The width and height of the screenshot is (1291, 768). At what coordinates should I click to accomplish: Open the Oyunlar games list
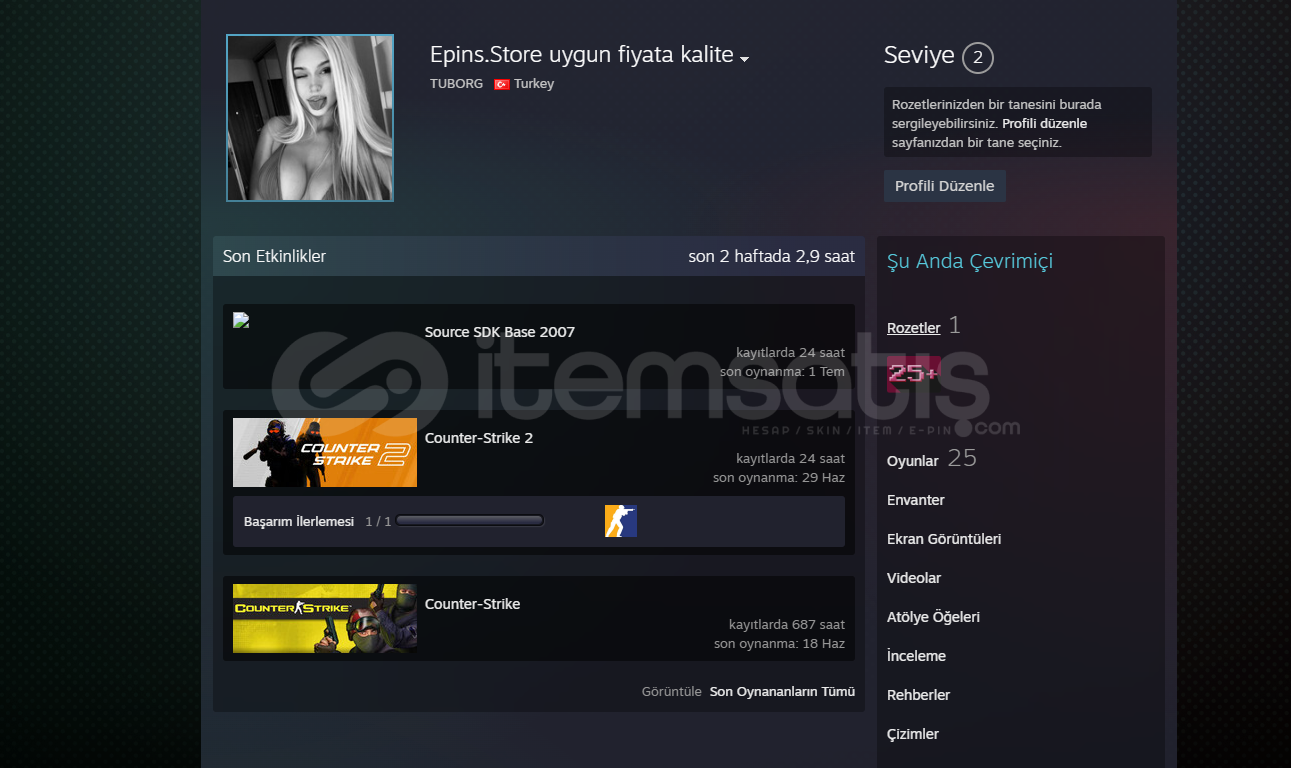click(x=912, y=461)
